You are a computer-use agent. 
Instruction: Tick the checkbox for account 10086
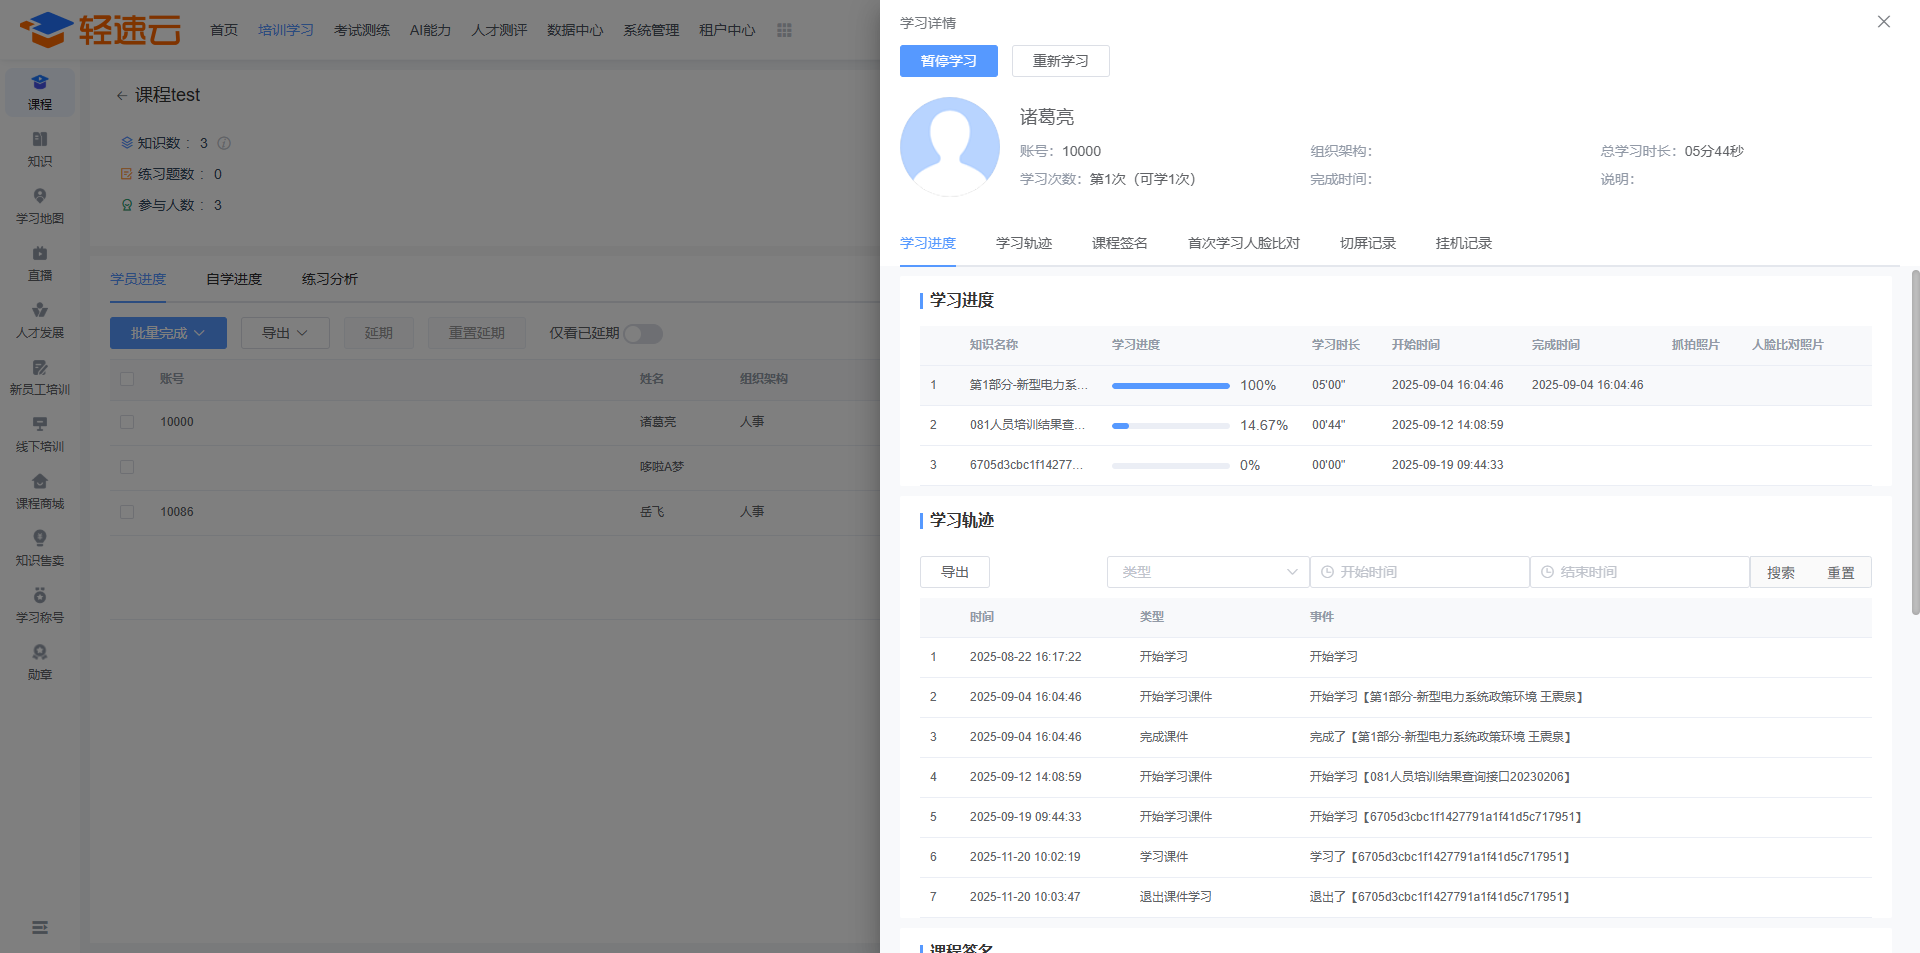(x=127, y=512)
